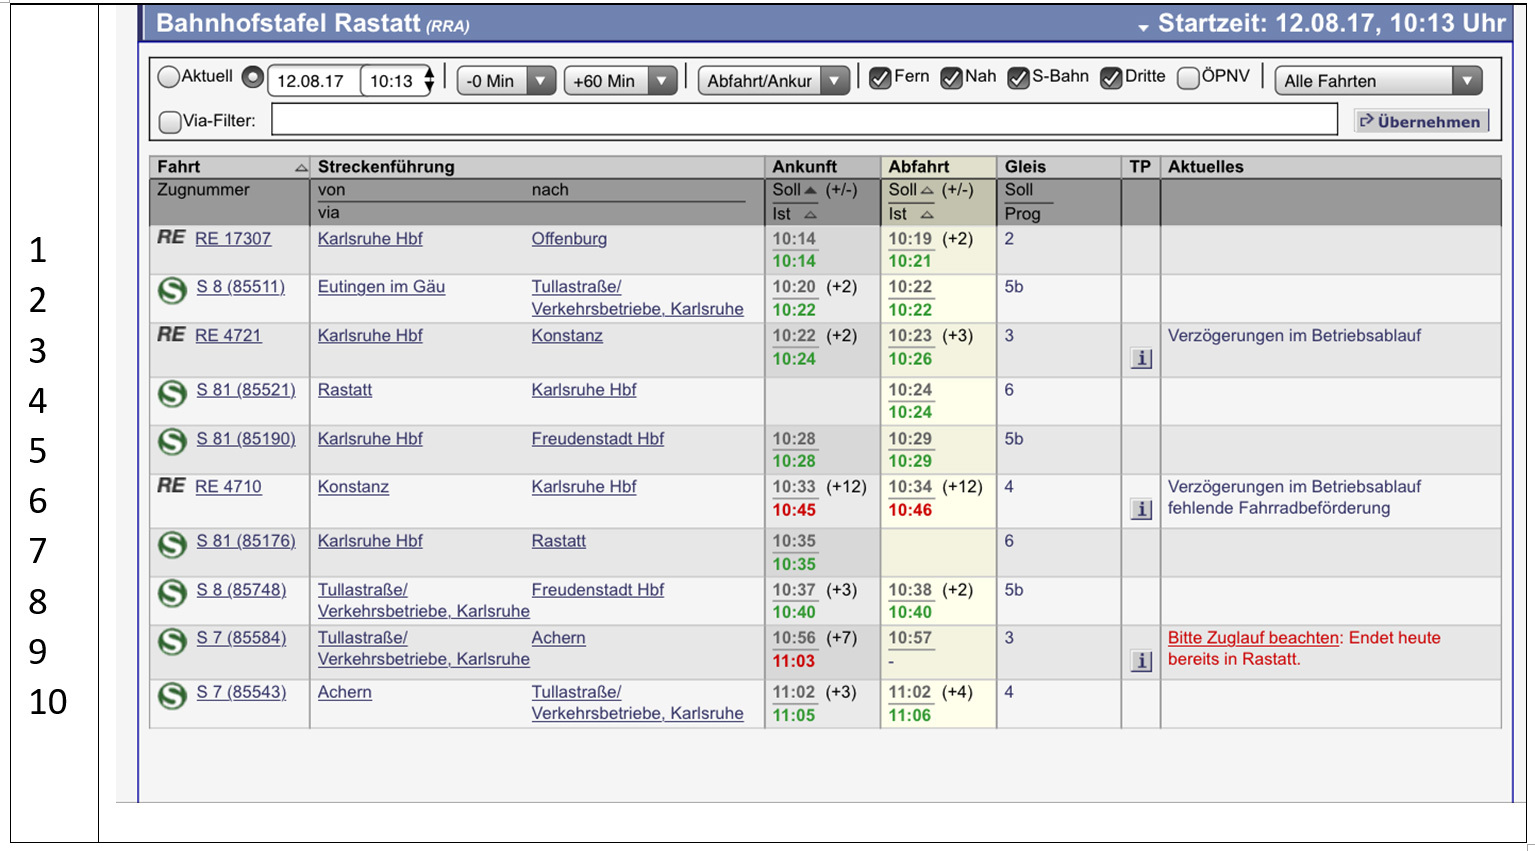Select the Aktuell radio button
Viewport: 1535px width, 851px height.
tap(169, 77)
